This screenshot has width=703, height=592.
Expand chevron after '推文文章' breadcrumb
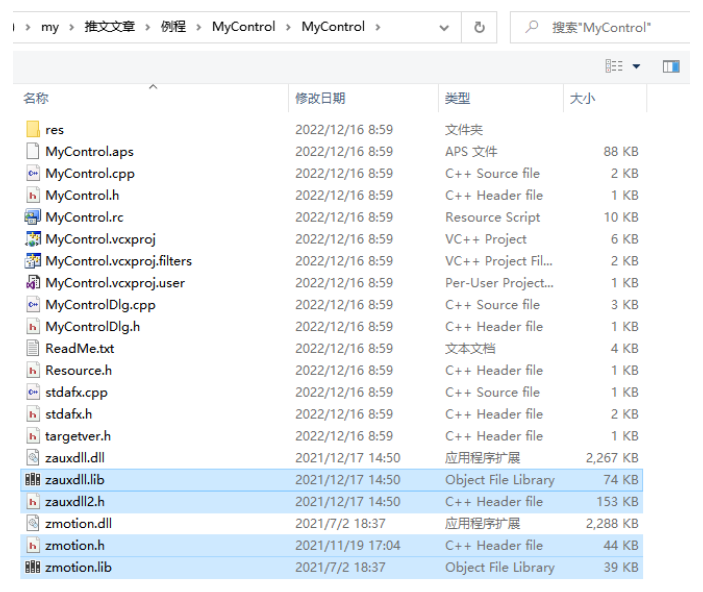(x=148, y=28)
